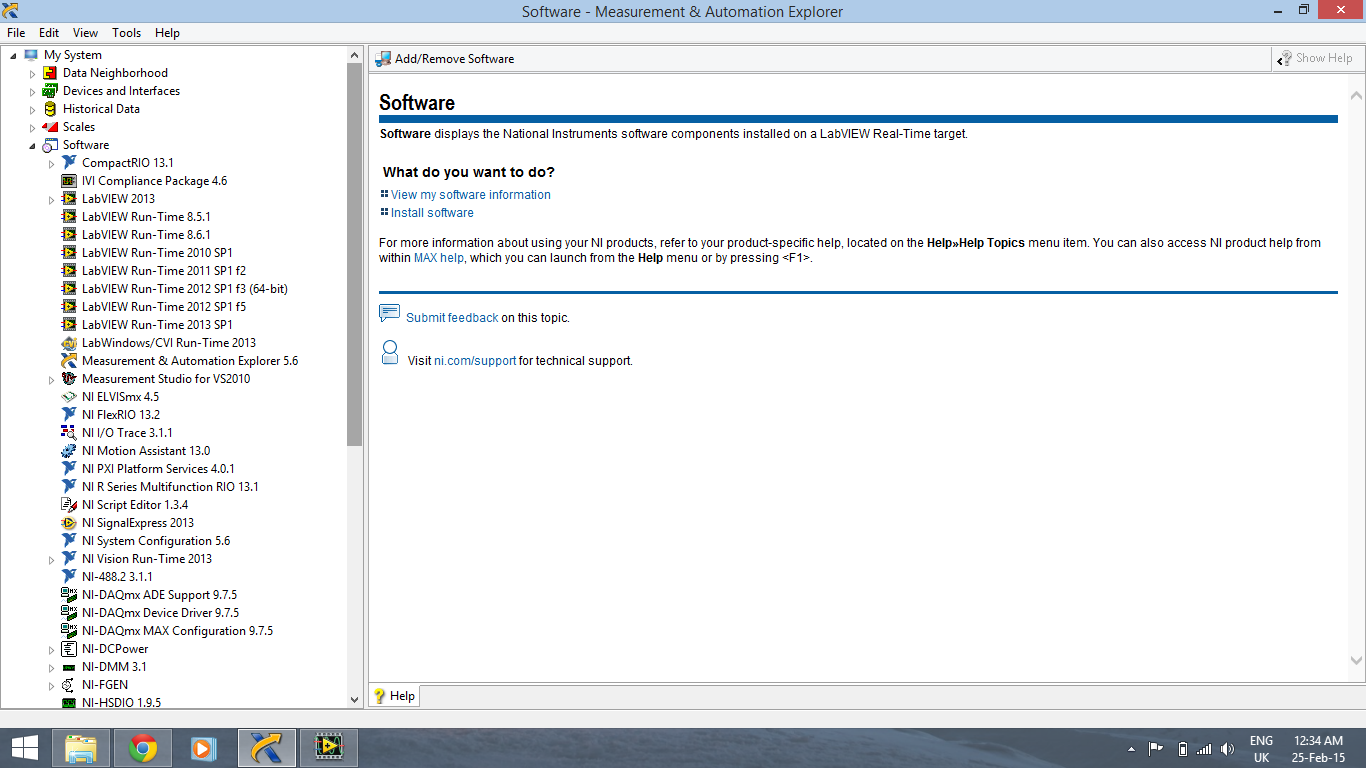Click the Measurement & Automation Explorer 5.6 icon
1366x768 pixels.
click(69, 361)
